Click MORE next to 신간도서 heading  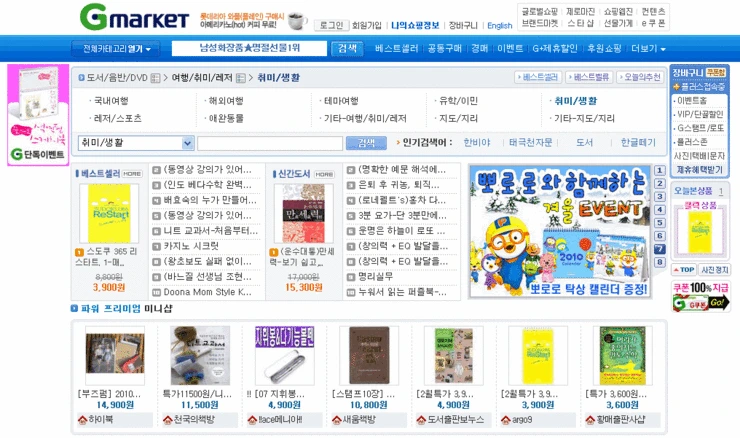(x=324, y=174)
